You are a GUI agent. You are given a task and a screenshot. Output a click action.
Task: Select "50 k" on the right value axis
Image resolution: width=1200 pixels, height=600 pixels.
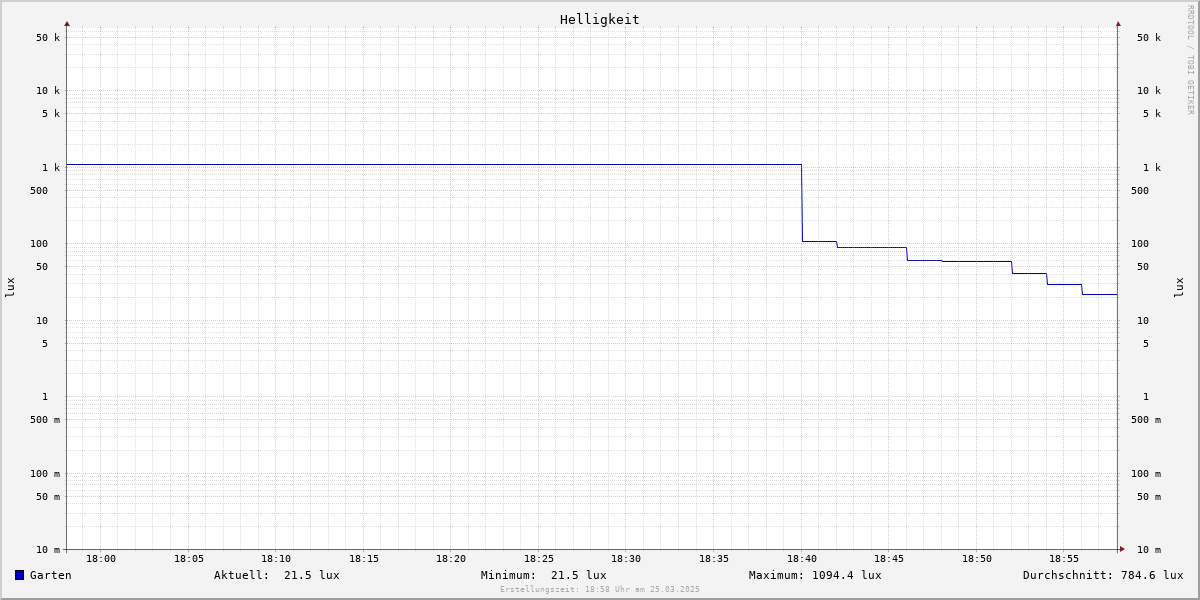click(x=1149, y=38)
